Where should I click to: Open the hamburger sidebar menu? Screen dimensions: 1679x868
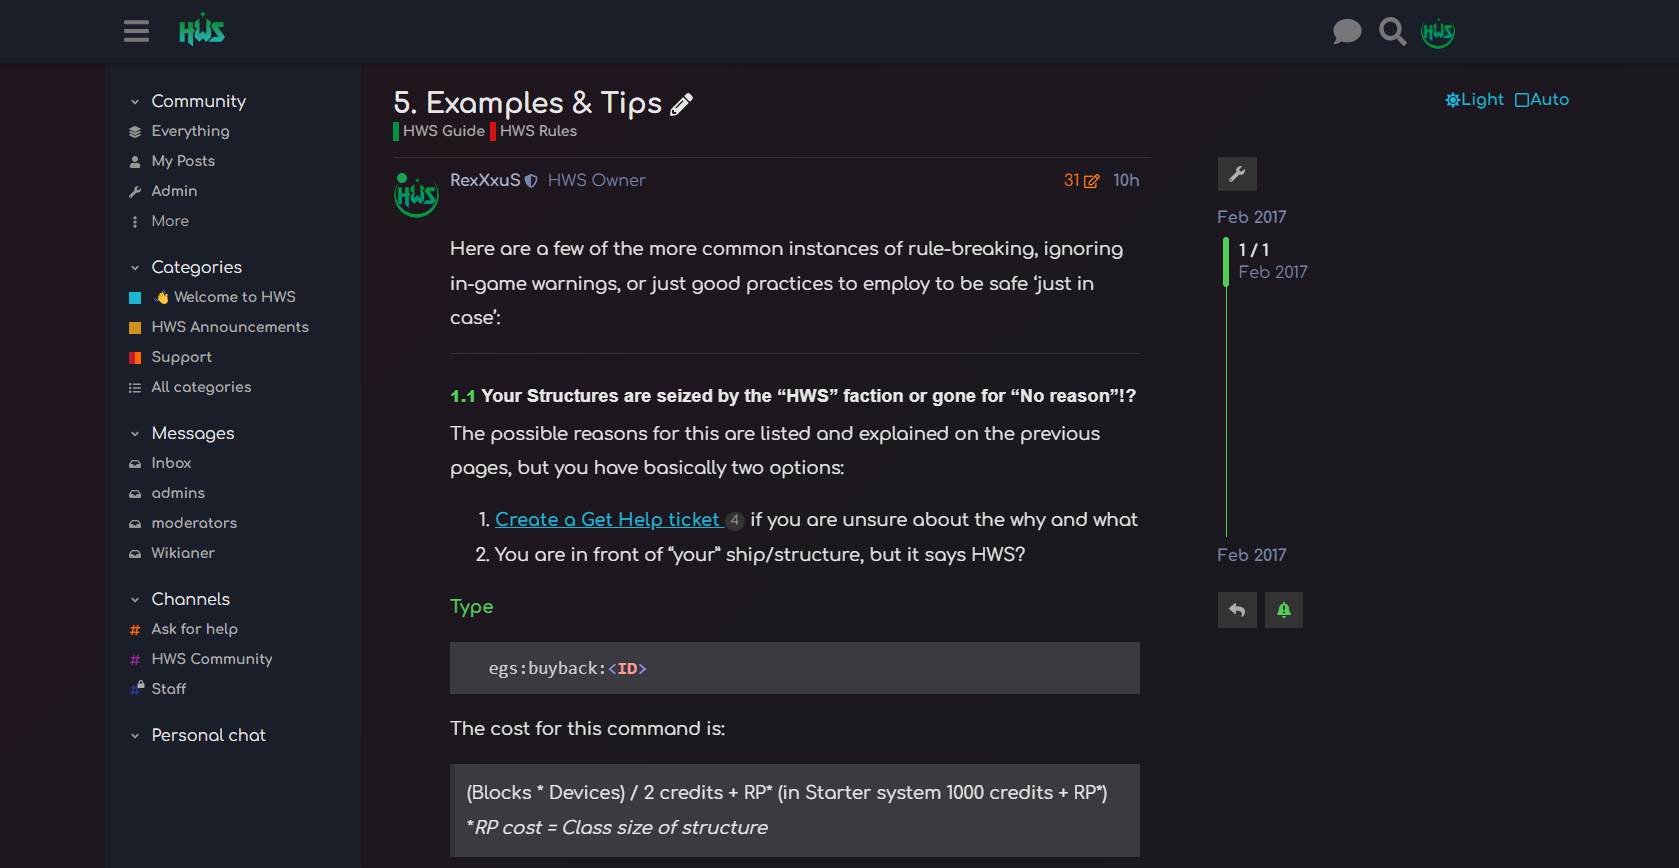(x=136, y=32)
